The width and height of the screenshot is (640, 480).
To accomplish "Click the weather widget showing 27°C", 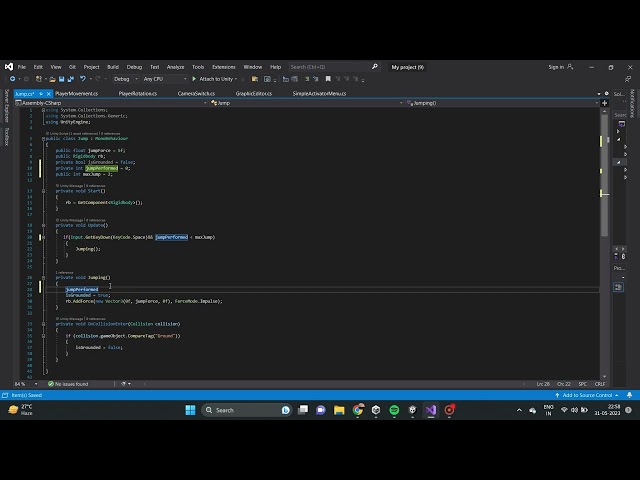I will 20,410.
